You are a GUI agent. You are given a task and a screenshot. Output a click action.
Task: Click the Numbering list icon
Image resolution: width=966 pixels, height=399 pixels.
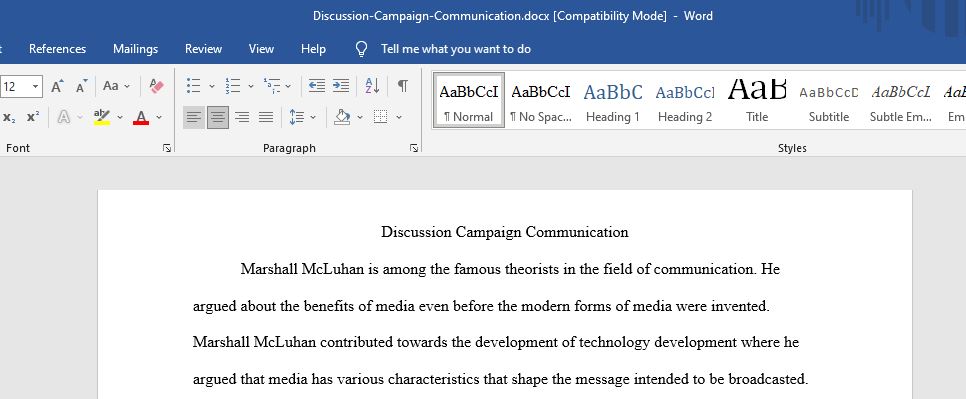(x=233, y=86)
